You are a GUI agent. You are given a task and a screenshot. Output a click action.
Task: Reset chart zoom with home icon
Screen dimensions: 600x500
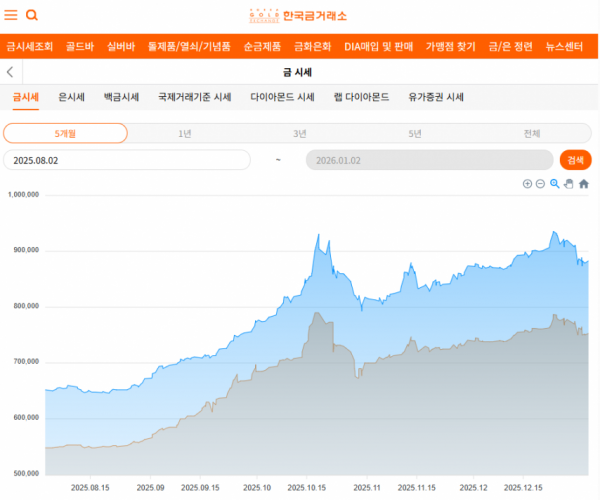[584, 184]
